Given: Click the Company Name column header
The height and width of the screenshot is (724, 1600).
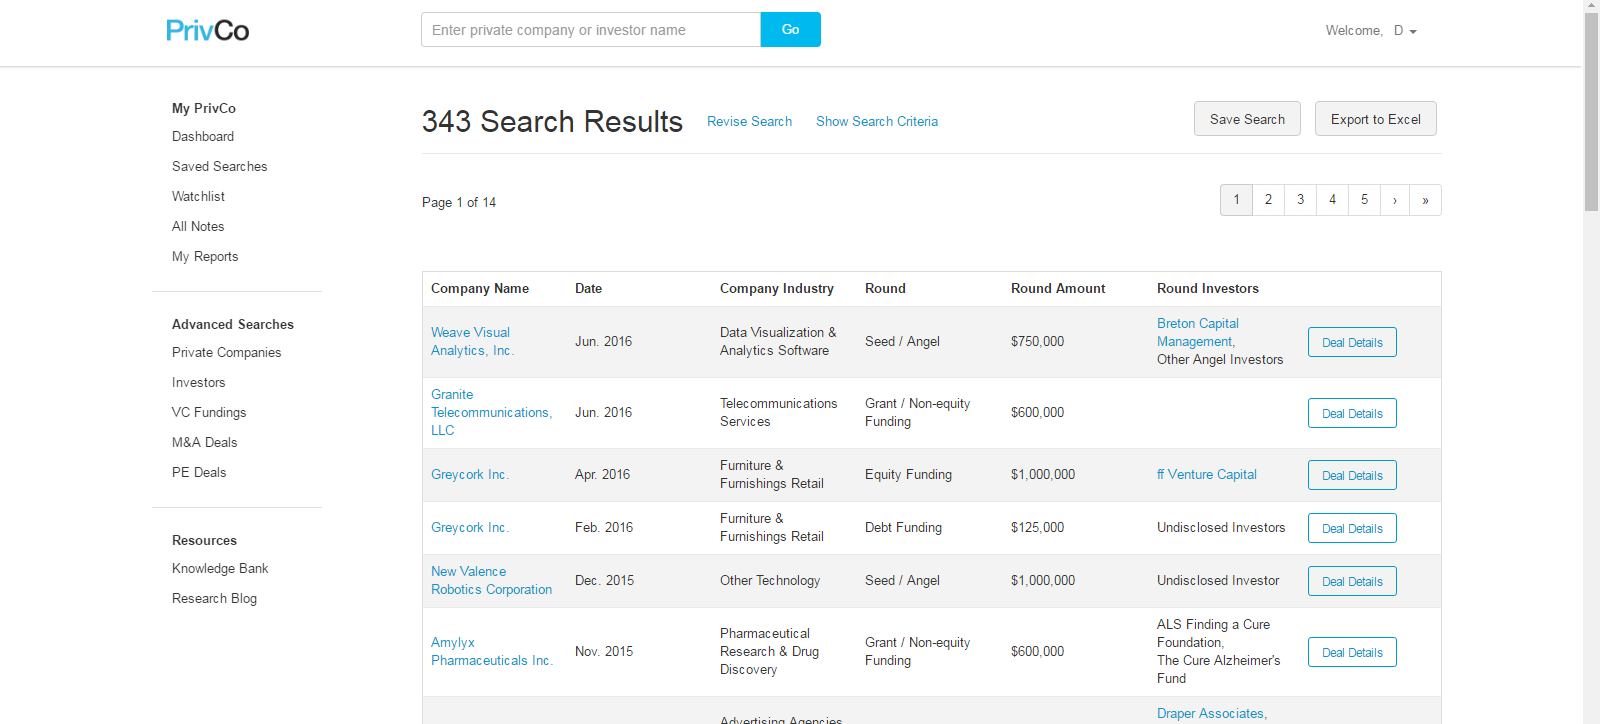Looking at the screenshot, I should [480, 288].
